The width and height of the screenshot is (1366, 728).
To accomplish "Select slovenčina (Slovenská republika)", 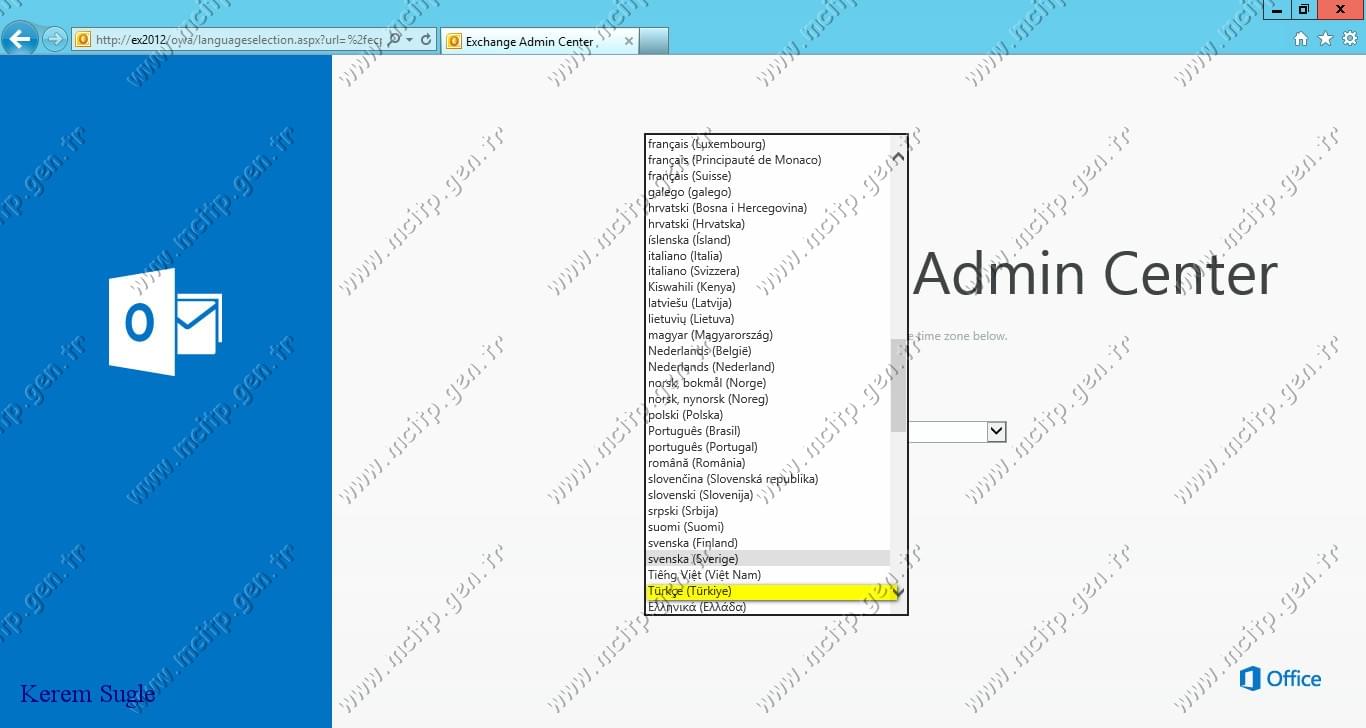I will tap(768, 479).
